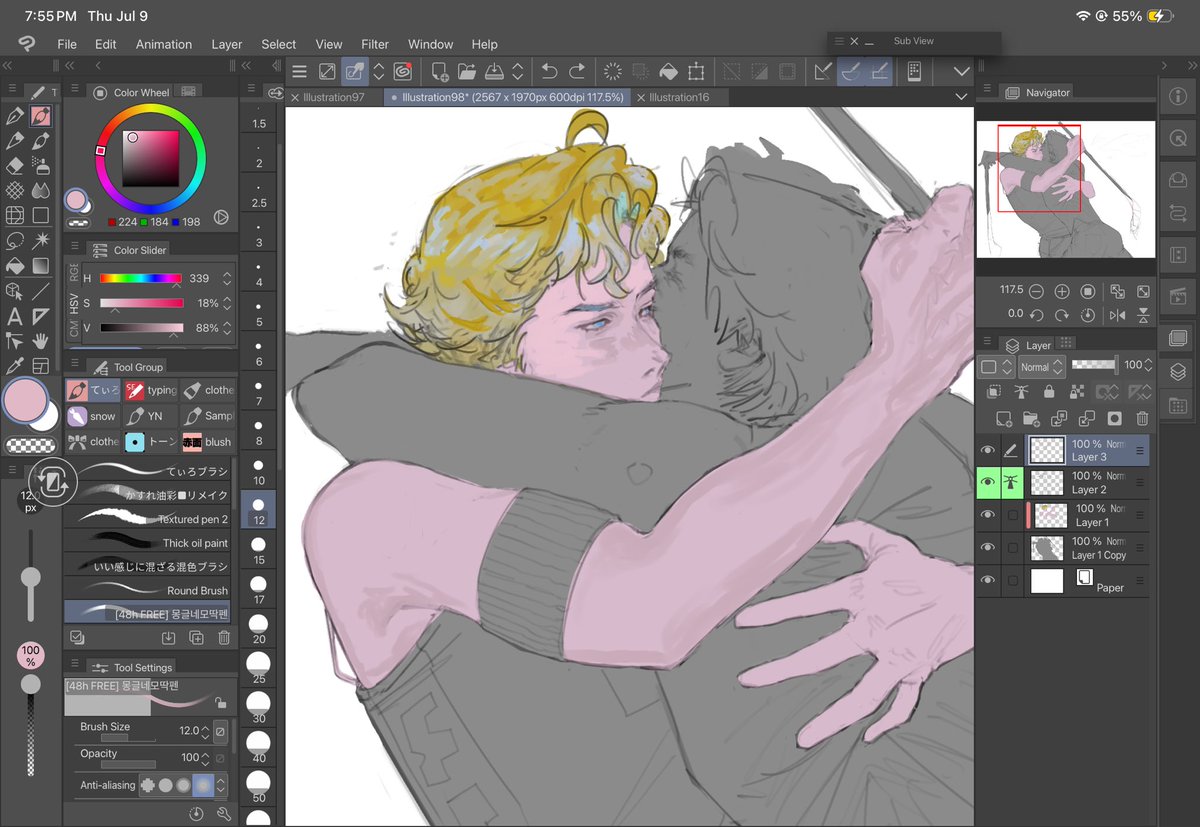Click the Save icon in command bar
Image resolution: width=1200 pixels, height=827 pixels.
point(494,71)
